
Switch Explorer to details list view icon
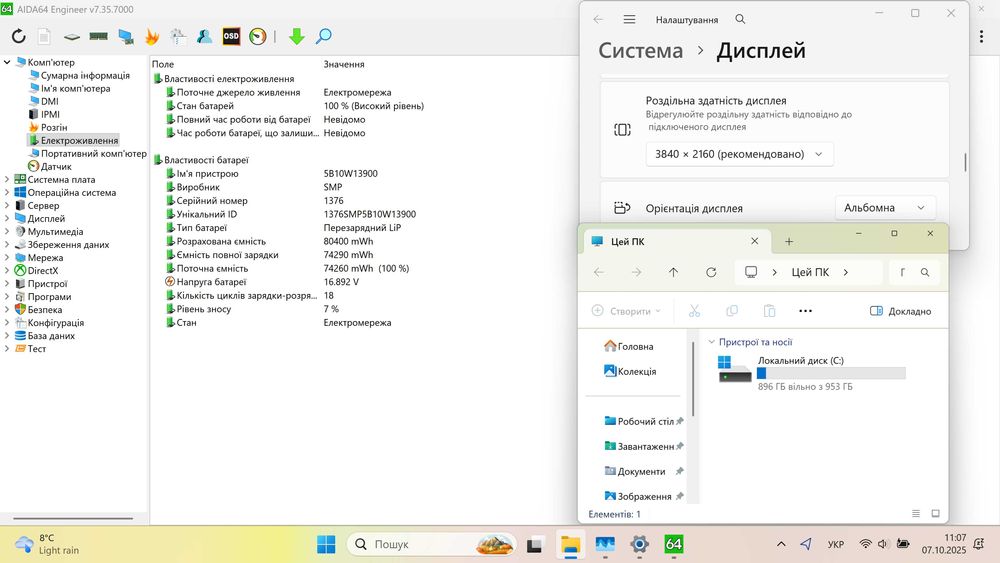916,513
